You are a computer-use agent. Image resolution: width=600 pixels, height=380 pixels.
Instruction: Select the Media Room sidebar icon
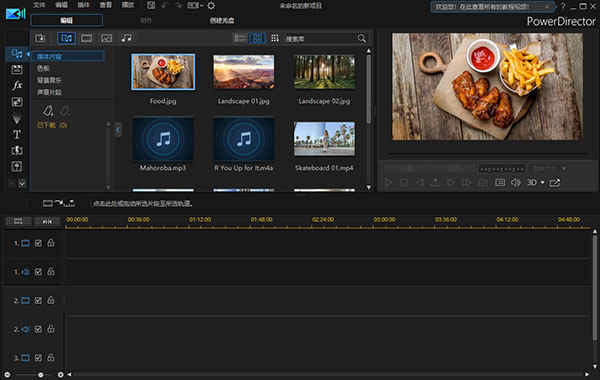click(x=17, y=54)
